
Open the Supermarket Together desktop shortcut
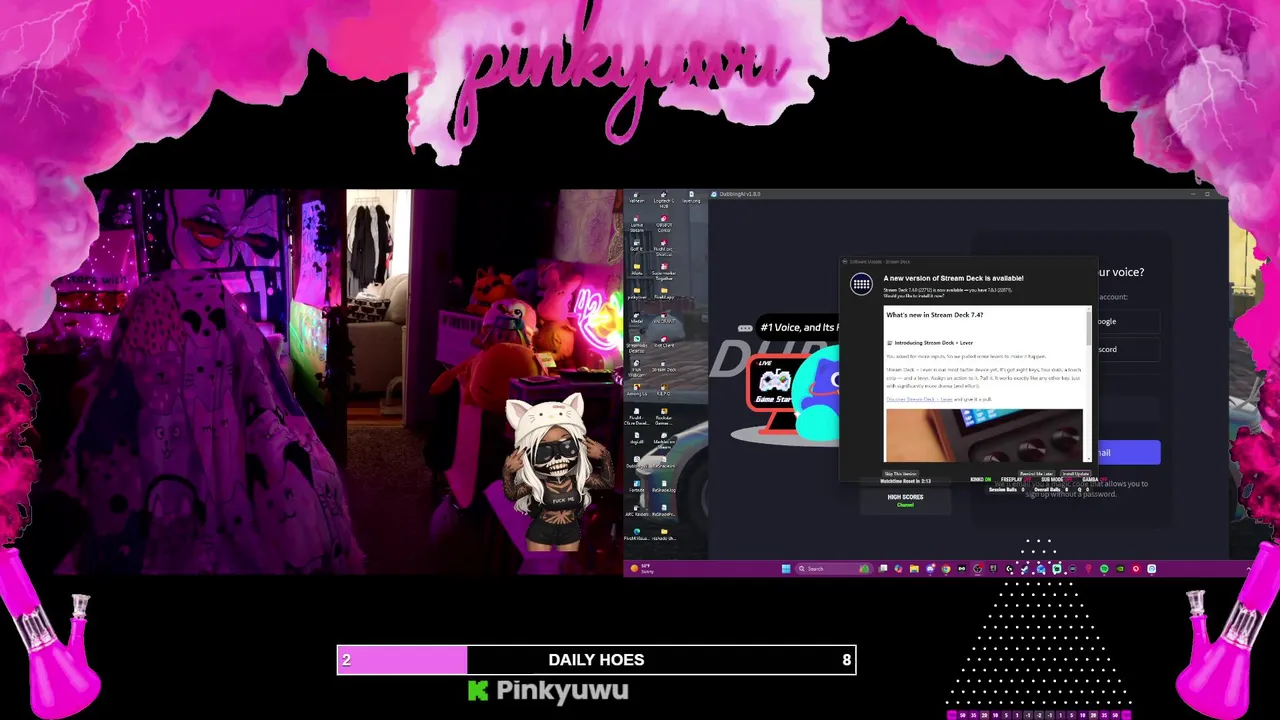pos(664,270)
